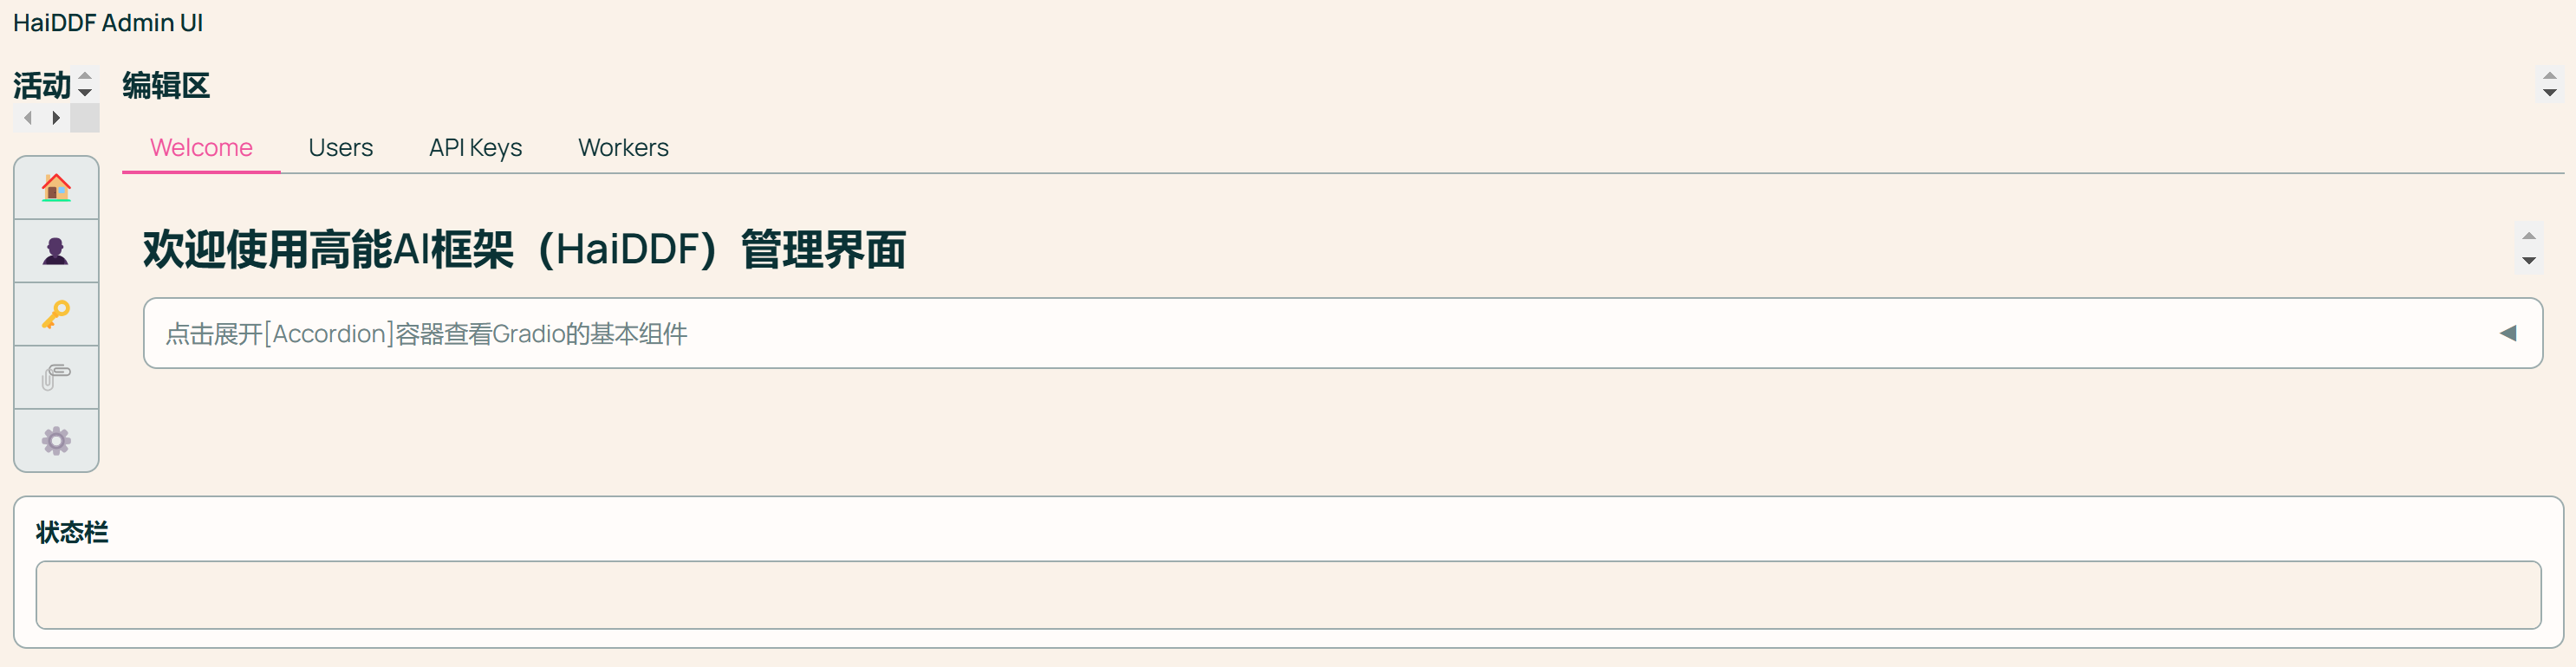This screenshot has width=2576, height=667.
Task: Click the left arrow under 活动 heading
Action: [28, 118]
